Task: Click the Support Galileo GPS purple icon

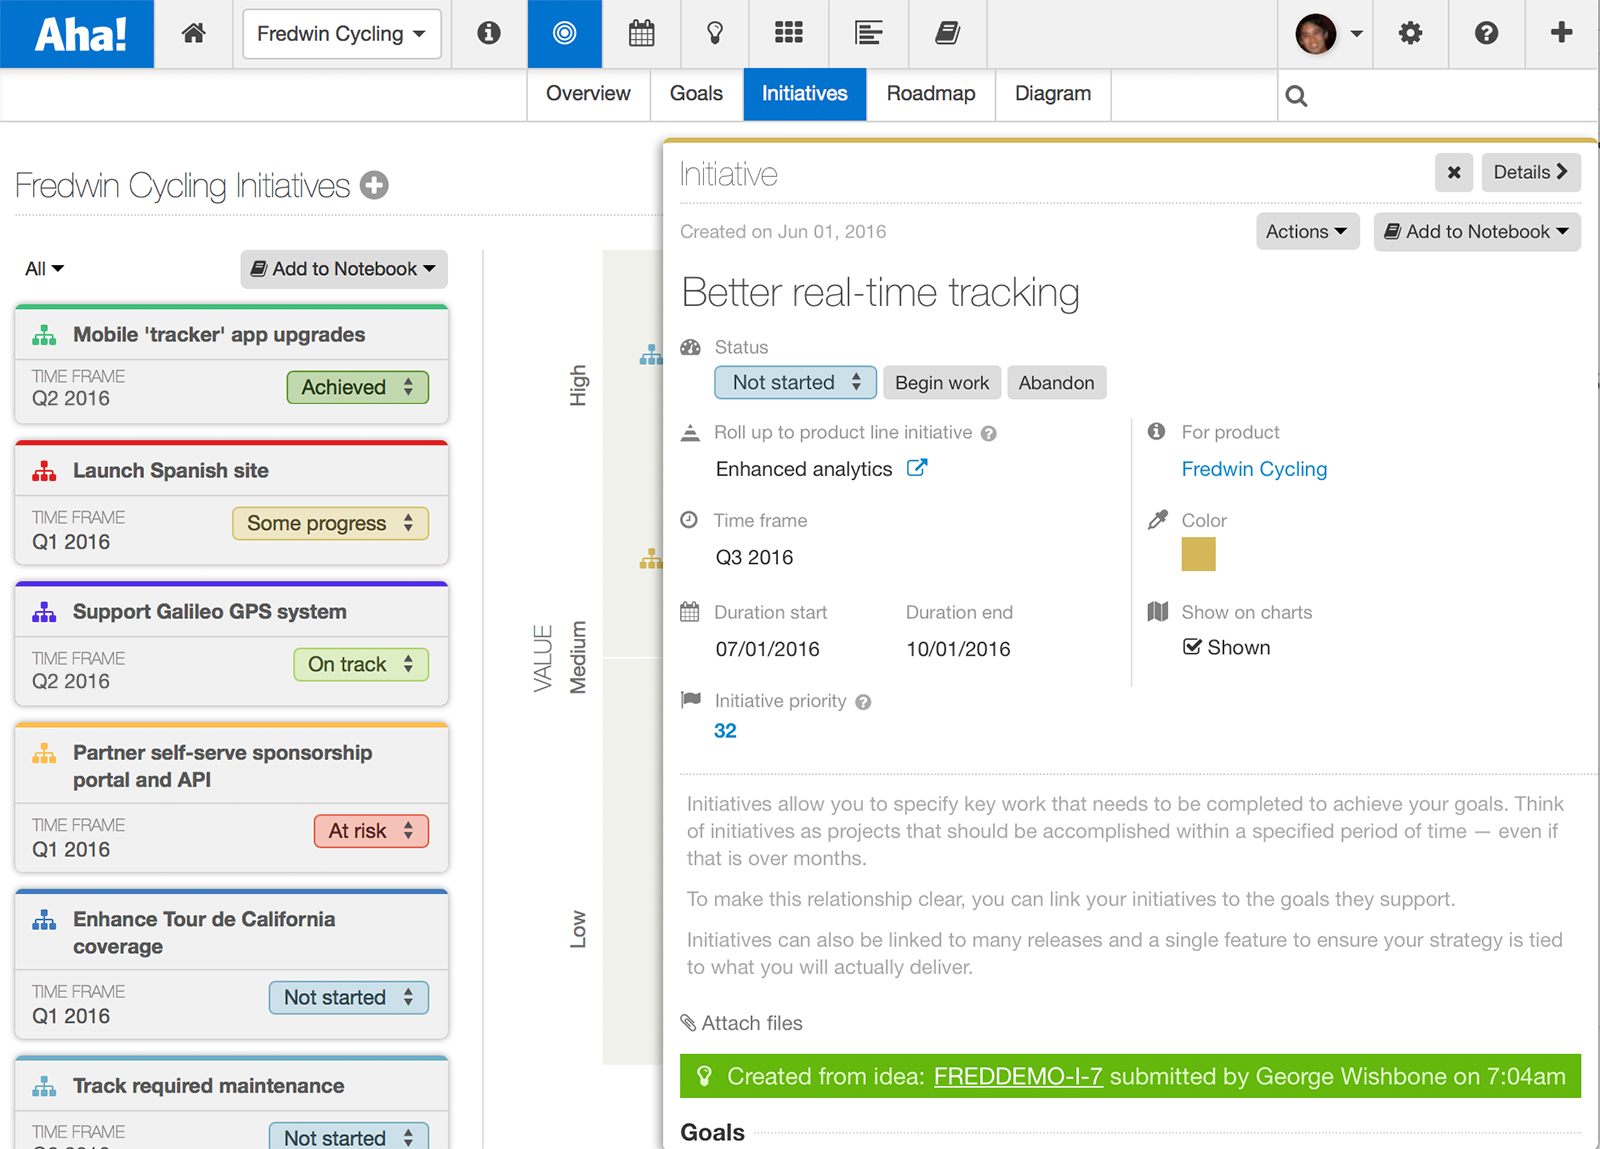Action: 44,612
